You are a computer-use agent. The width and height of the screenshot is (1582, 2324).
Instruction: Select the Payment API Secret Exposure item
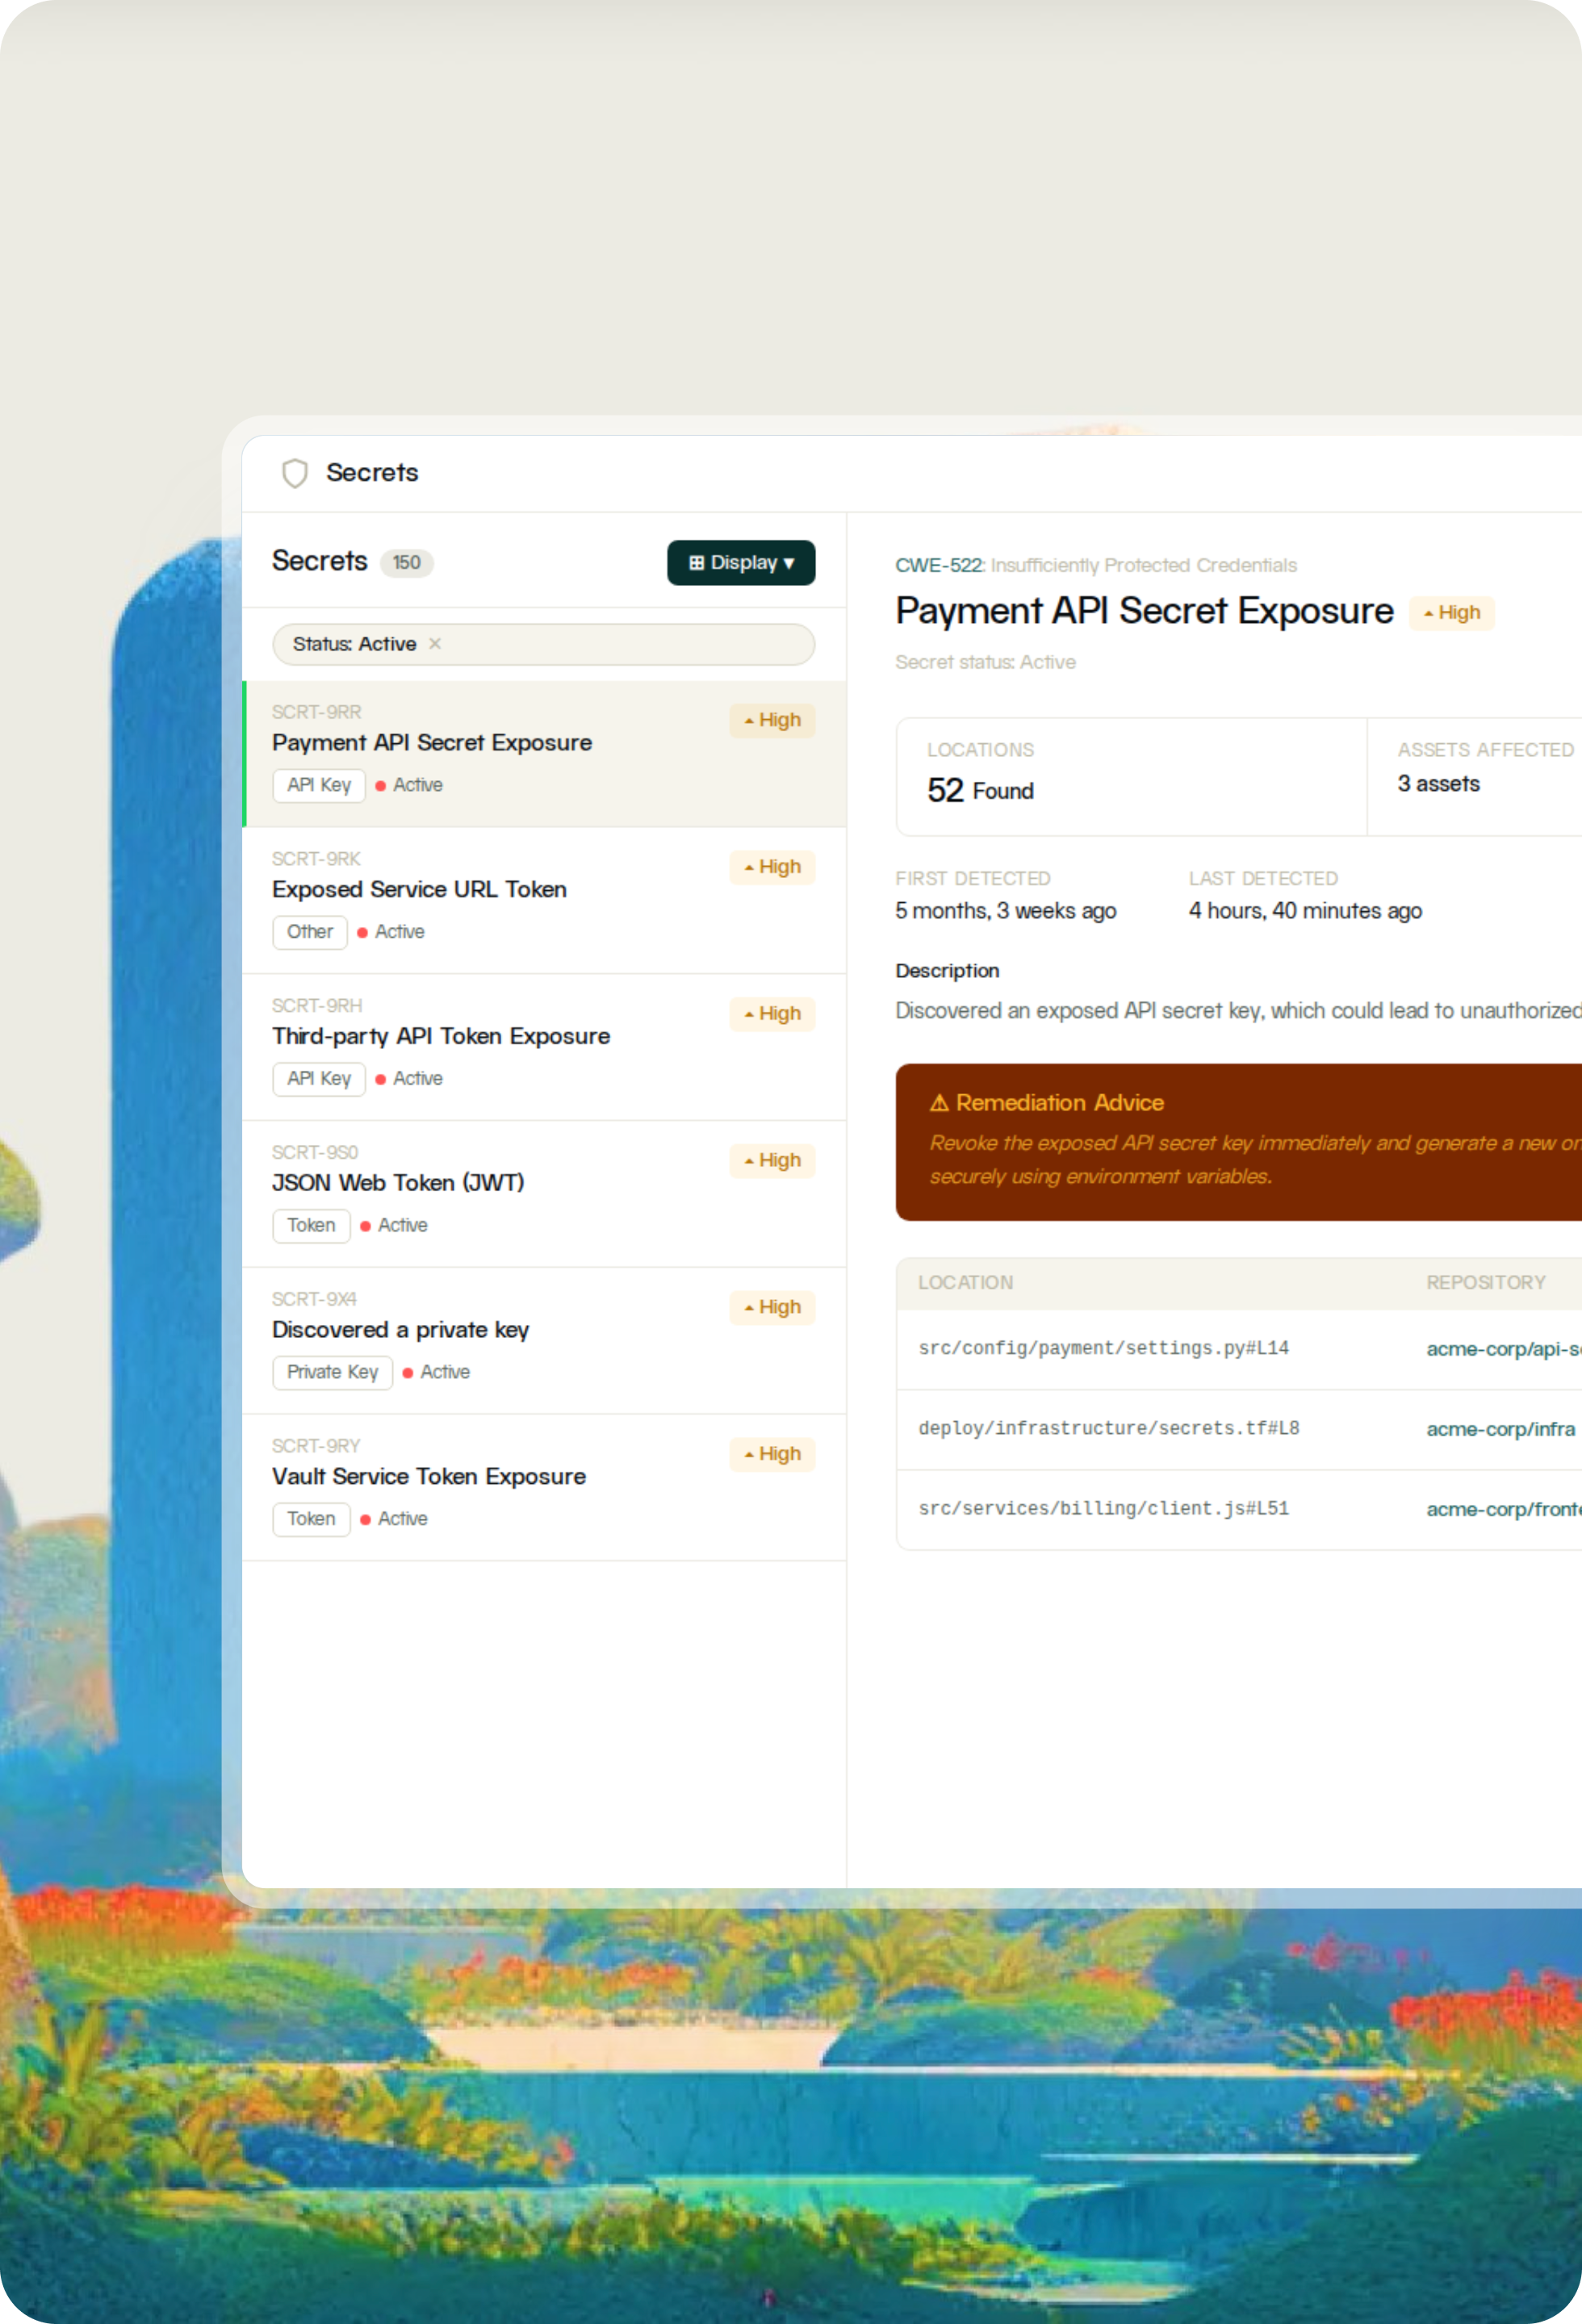[x=432, y=743]
